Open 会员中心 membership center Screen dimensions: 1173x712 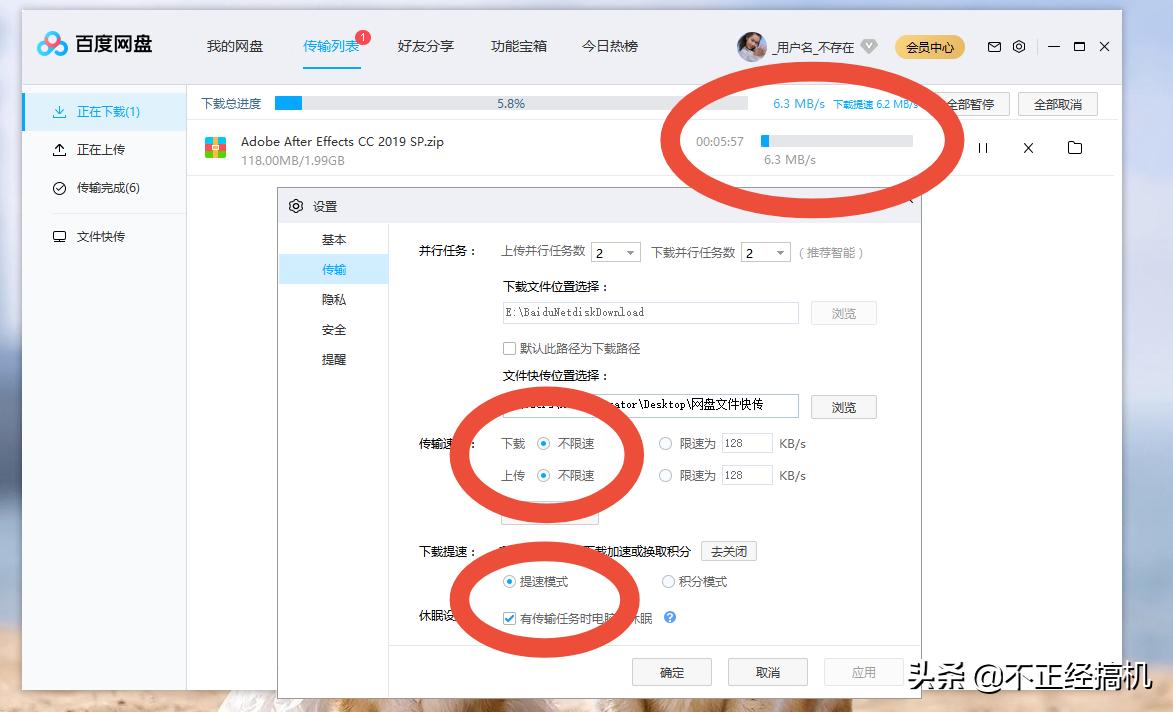[929, 46]
